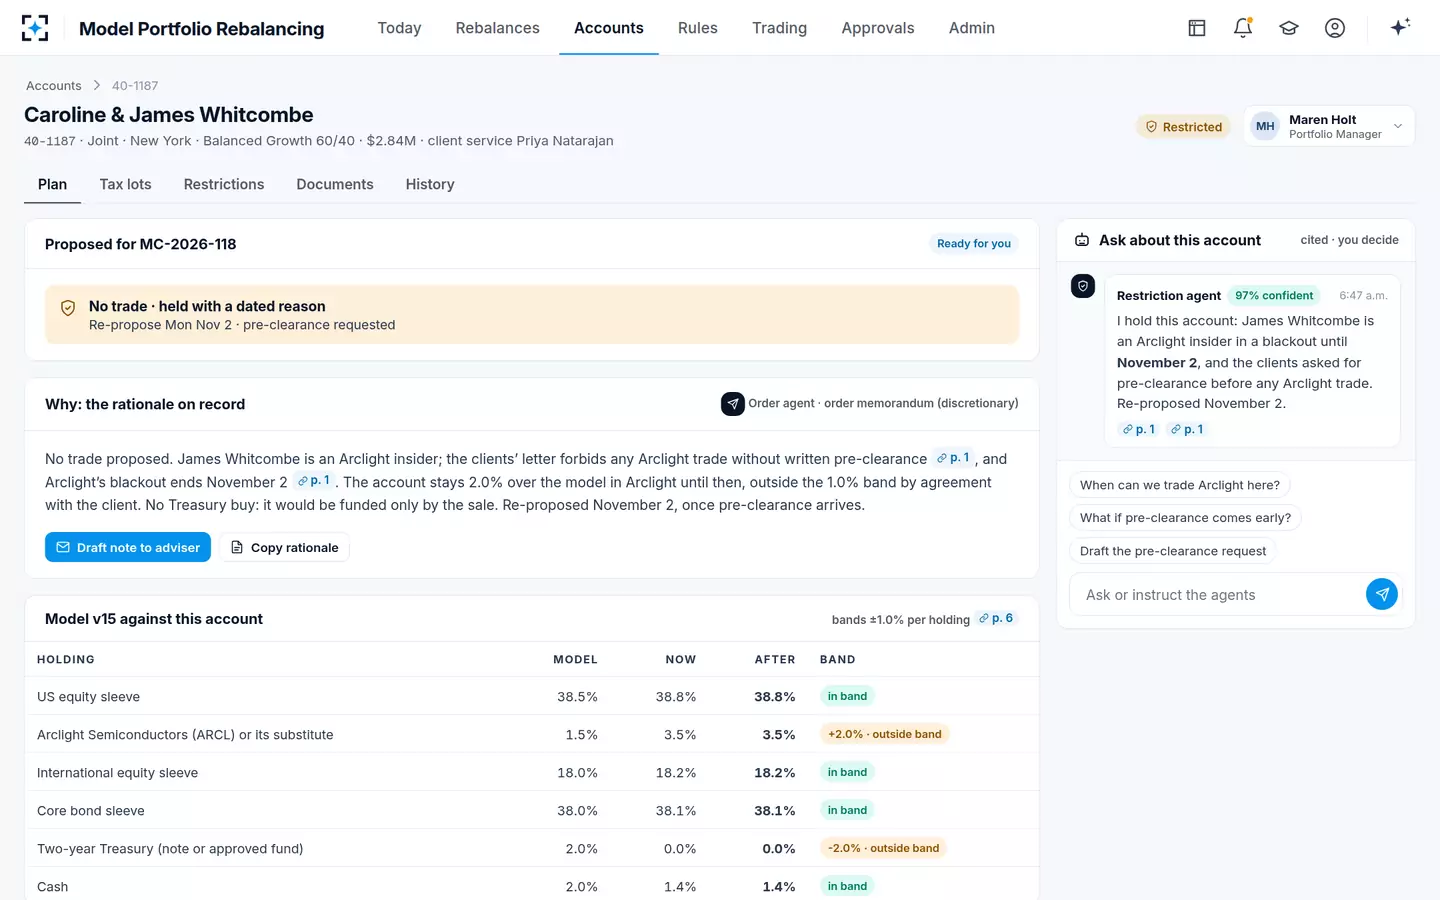Expand the Maren Holt user dropdown

pos(1329,126)
